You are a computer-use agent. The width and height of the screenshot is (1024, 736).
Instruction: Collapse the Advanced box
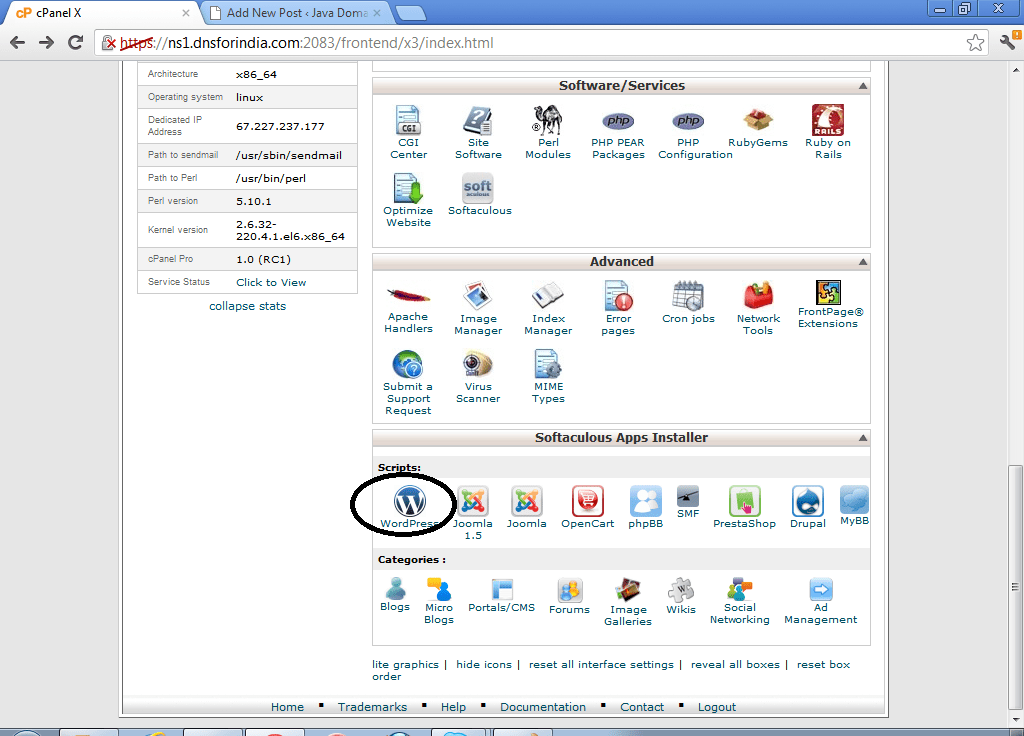[863, 262]
